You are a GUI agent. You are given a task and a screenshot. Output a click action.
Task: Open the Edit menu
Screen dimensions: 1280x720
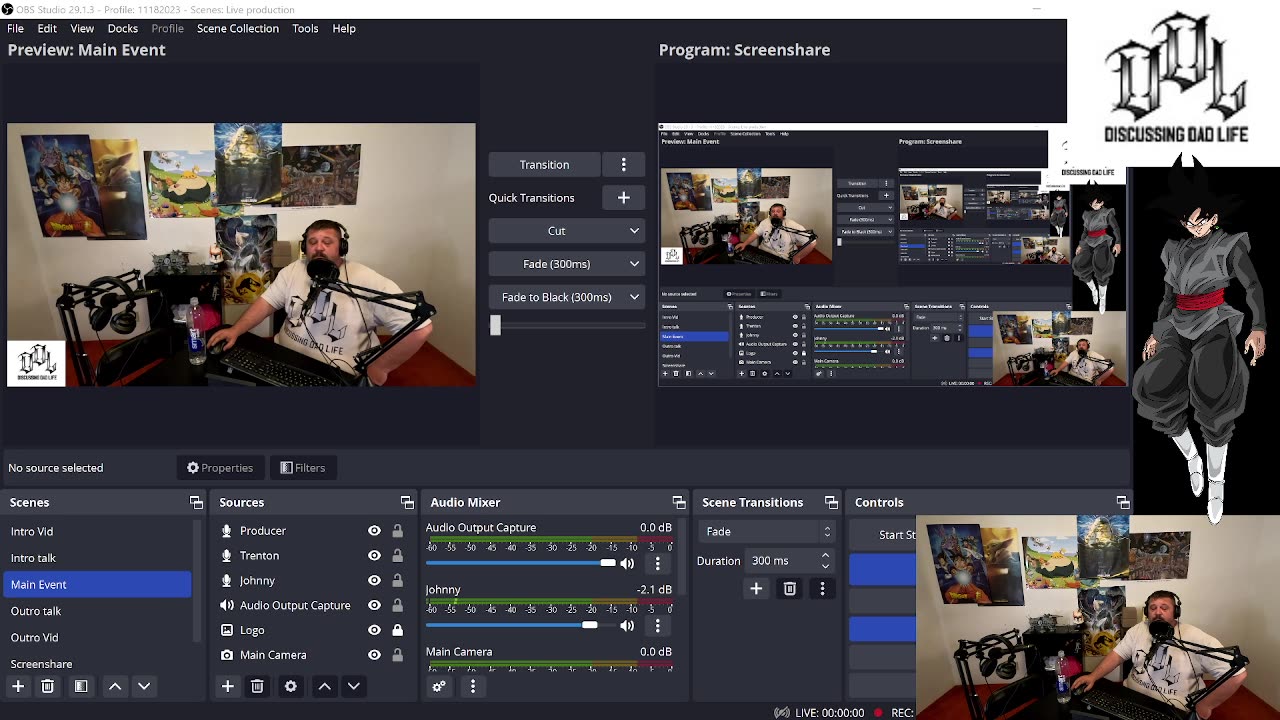point(47,28)
